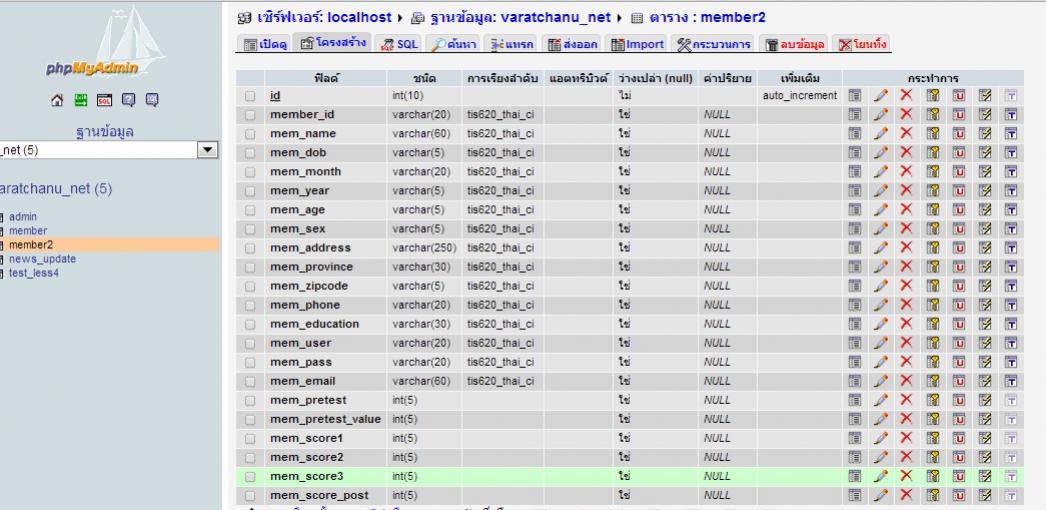1046x510 pixels.
Task: Add index icon for mem_phone field
Action: tap(985, 305)
